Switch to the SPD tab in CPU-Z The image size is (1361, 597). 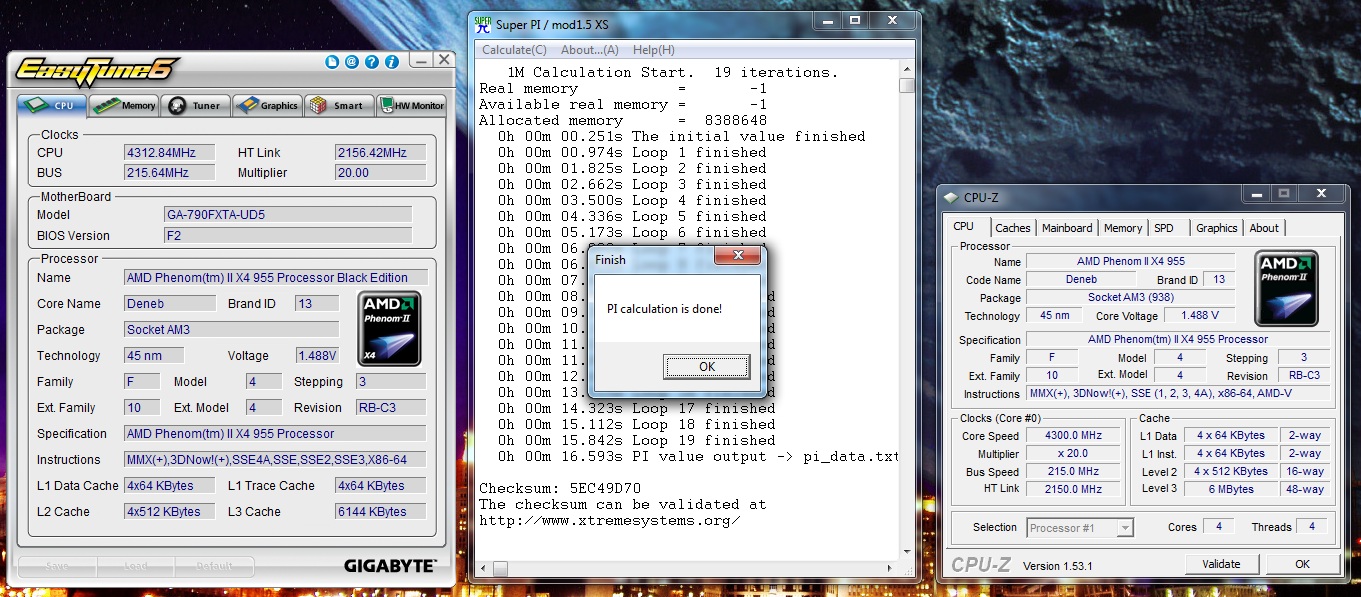[x=1164, y=228]
